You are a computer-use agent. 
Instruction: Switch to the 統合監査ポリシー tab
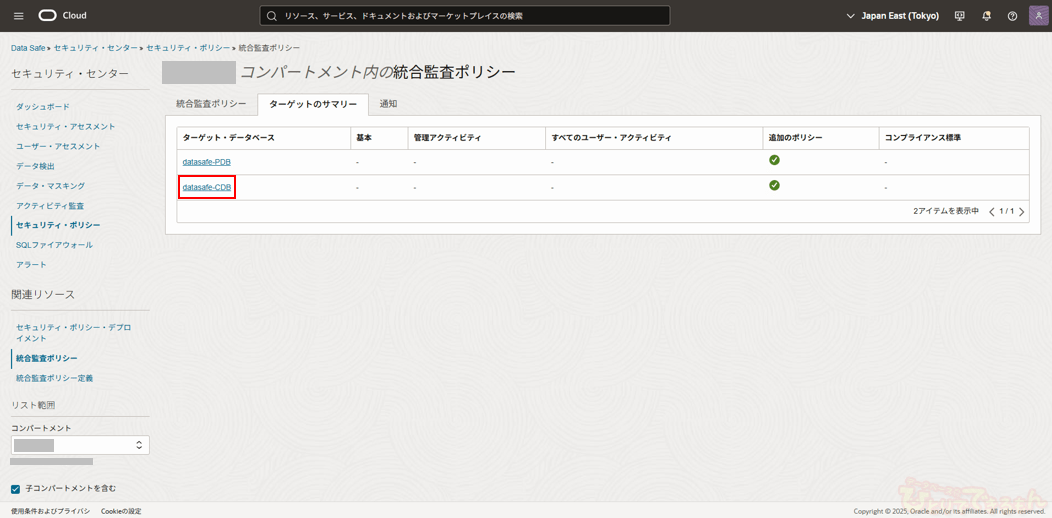coord(211,104)
